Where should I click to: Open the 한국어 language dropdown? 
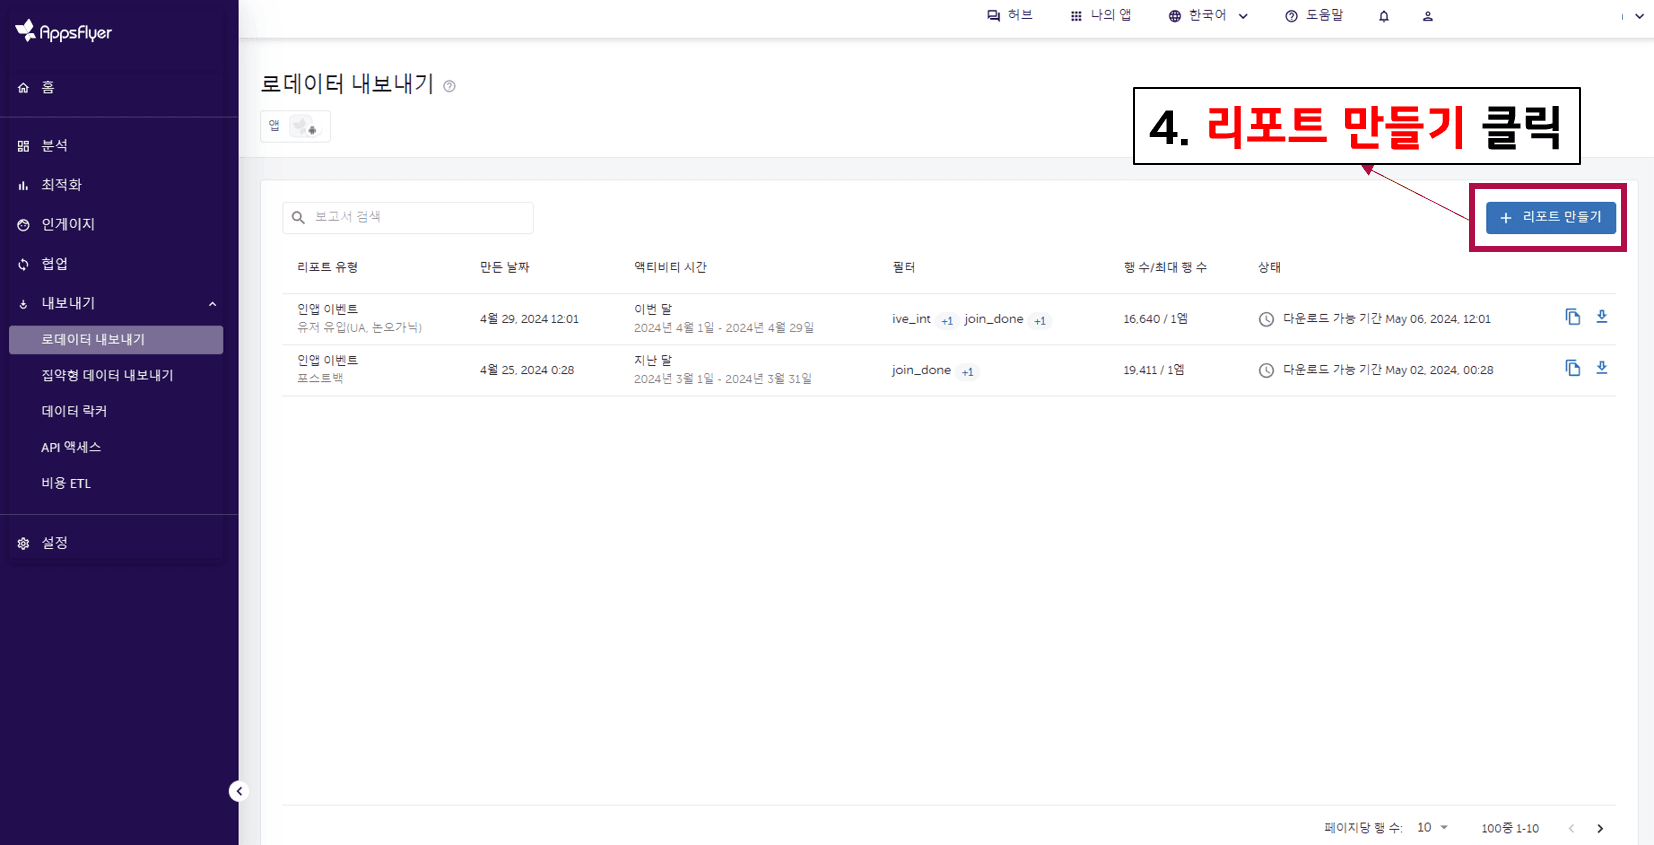[1208, 16]
